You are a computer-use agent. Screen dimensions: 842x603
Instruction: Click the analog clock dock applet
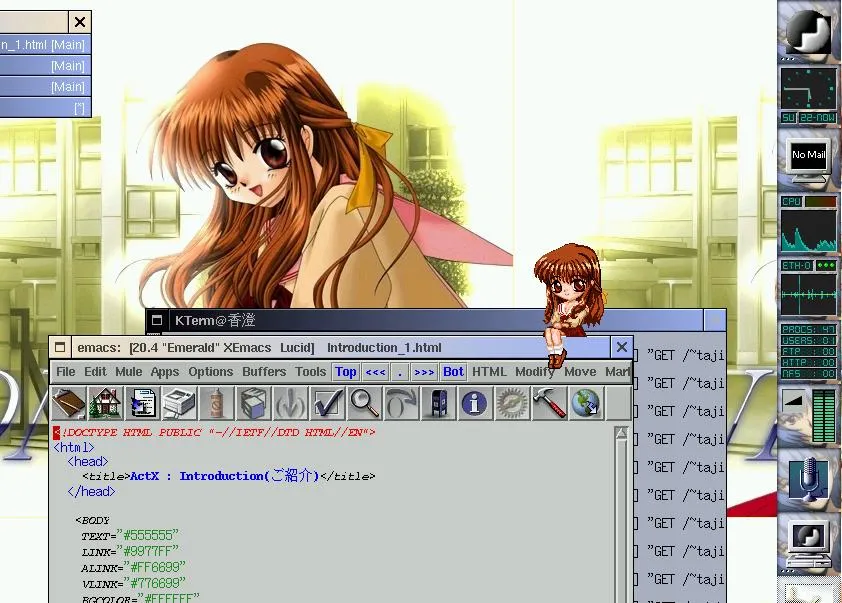[808, 88]
